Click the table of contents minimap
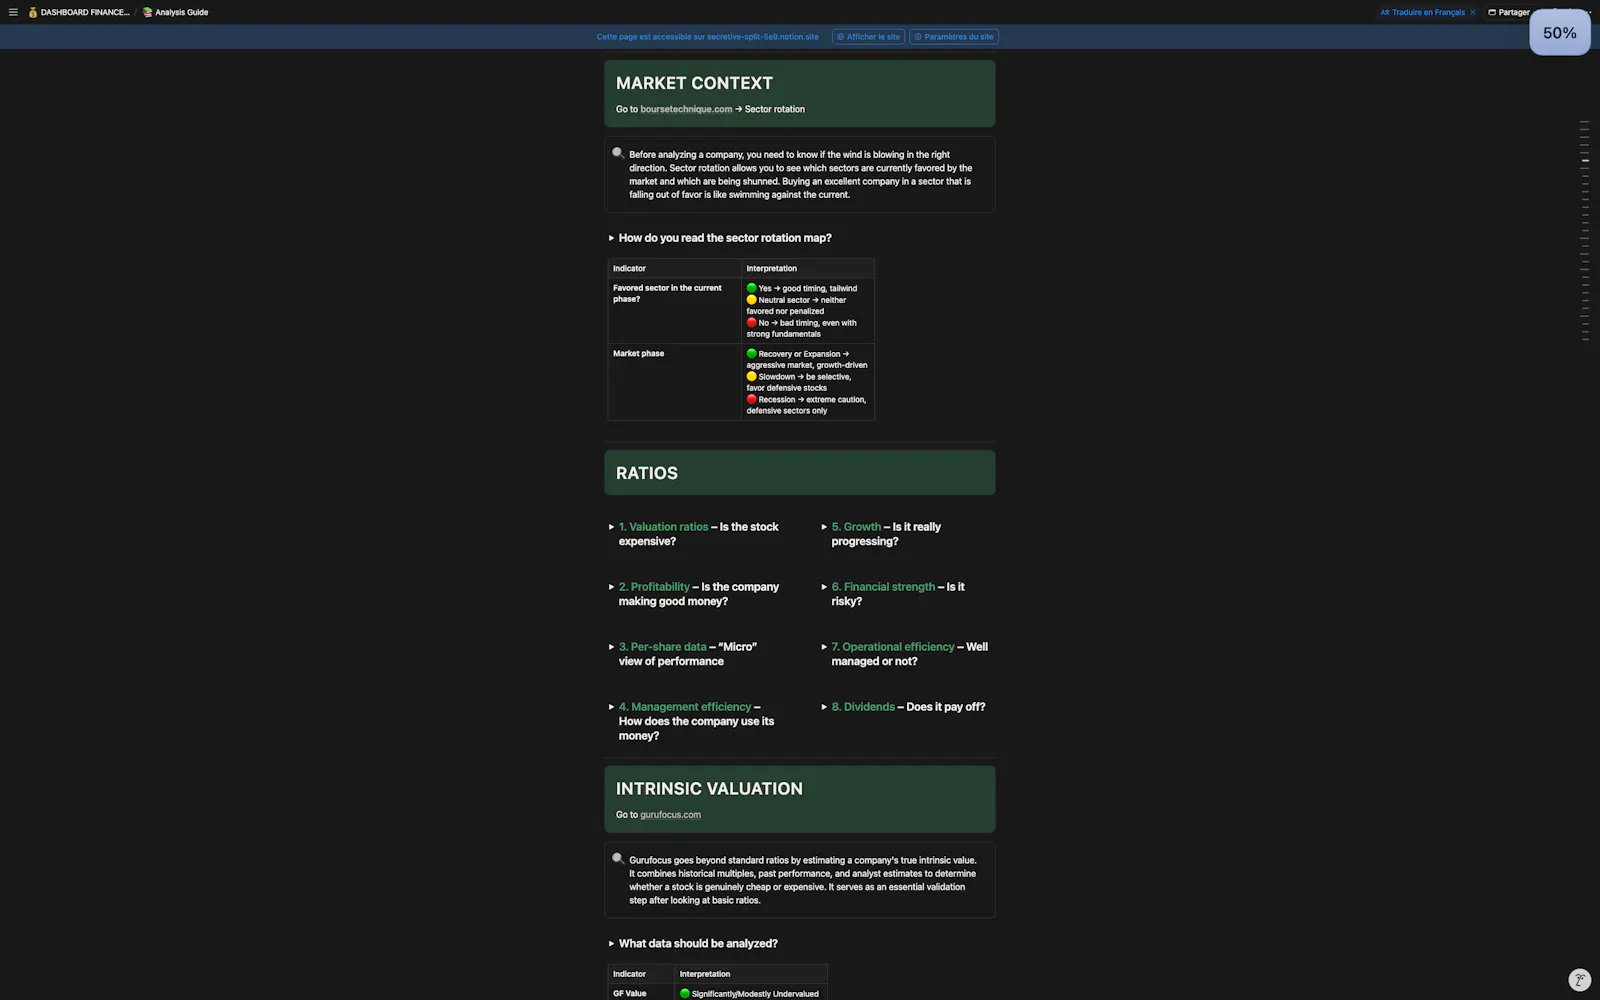 tap(1585, 231)
